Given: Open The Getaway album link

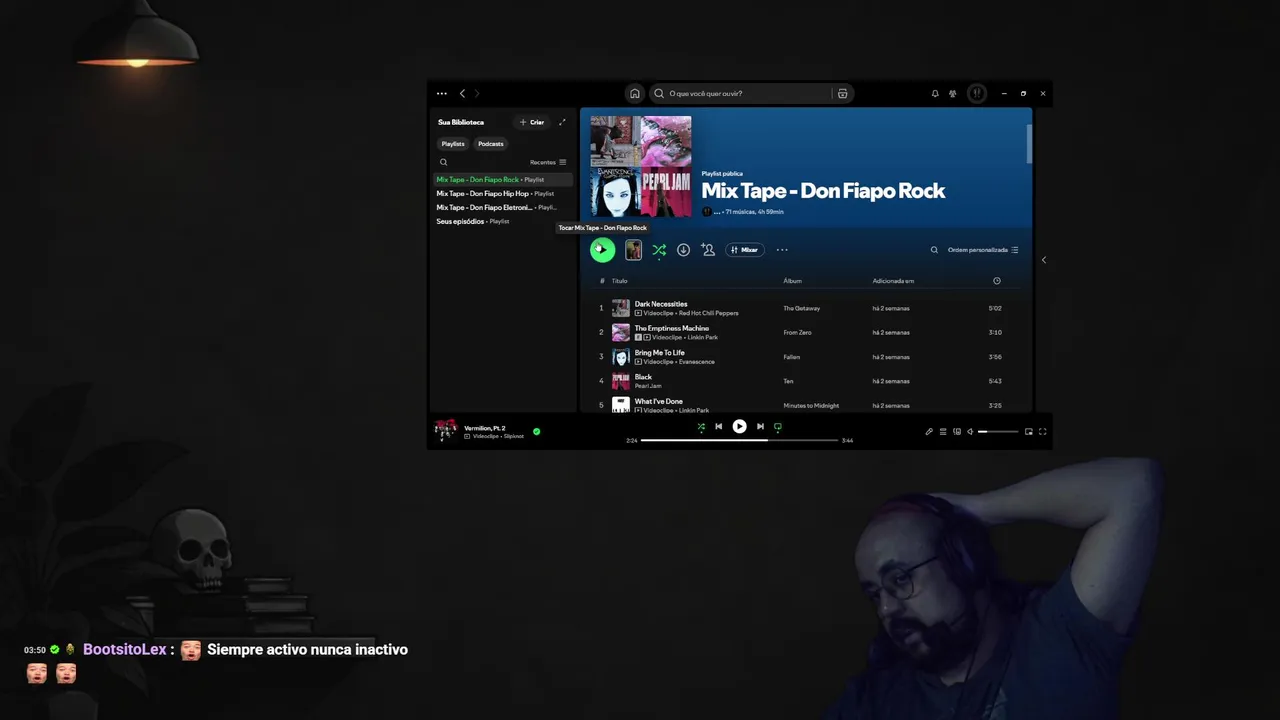Looking at the screenshot, I should (803, 308).
